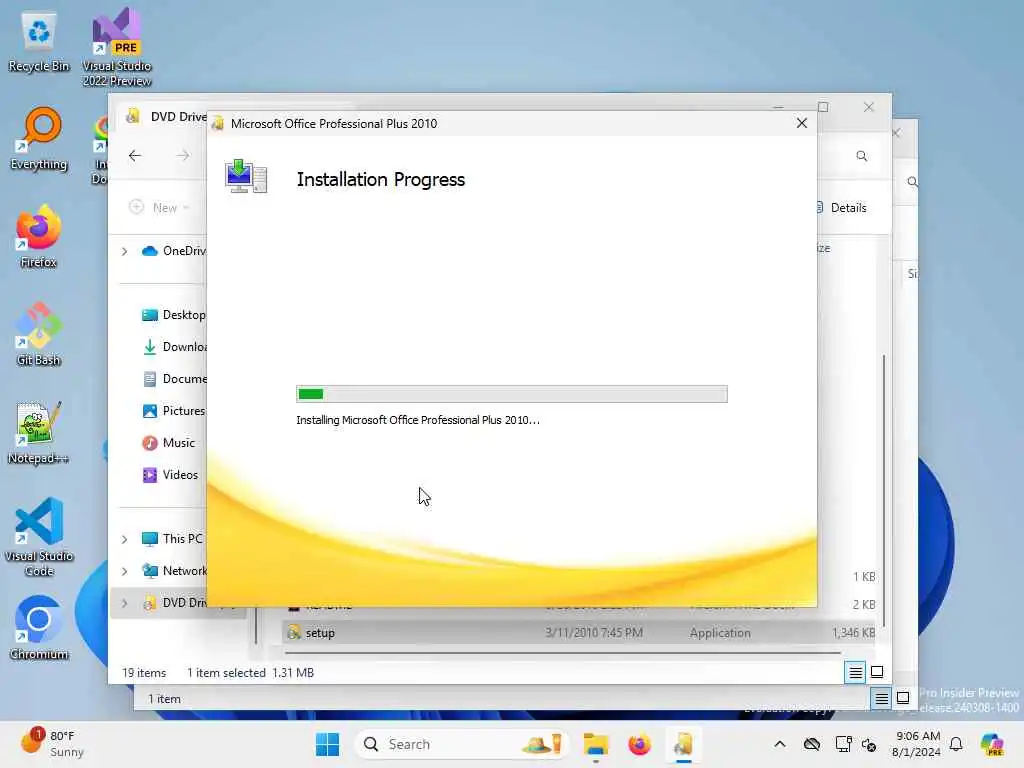This screenshot has height=768, width=1024.
Task: Select Videos in the navigation pane
Action: tap(170, 475)
